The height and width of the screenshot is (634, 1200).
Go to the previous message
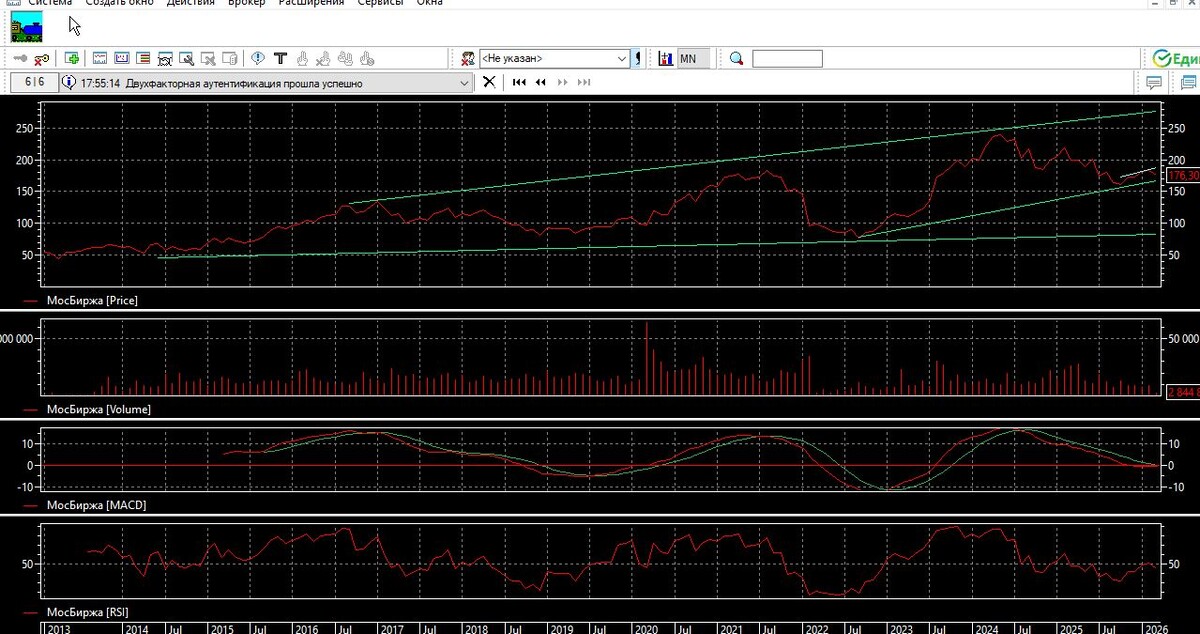[541, 82]
